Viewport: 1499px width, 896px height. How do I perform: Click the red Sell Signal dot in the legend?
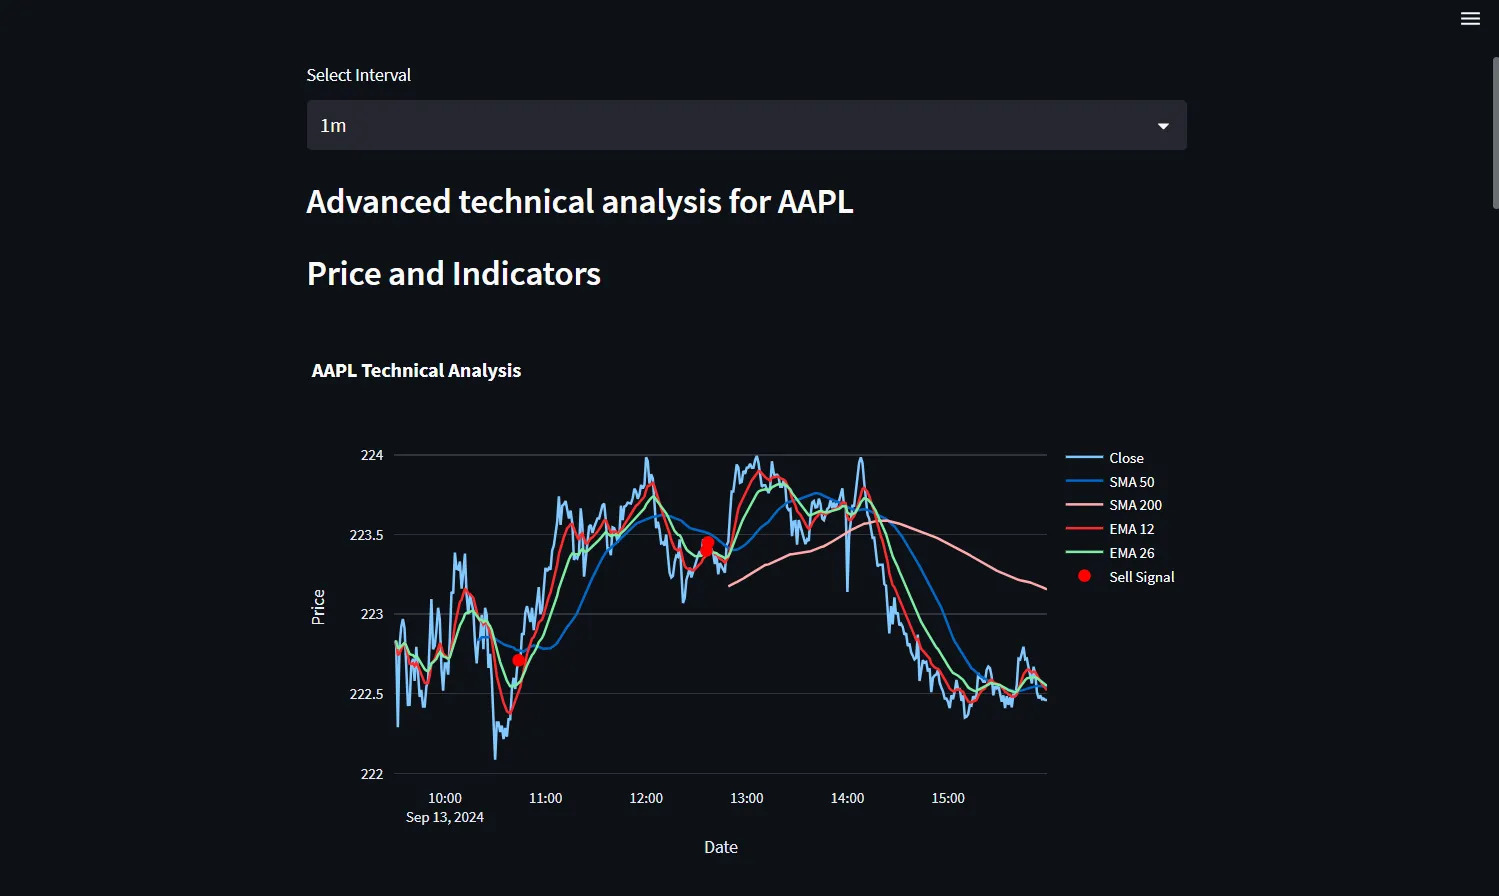click(x=1084, y=577)
